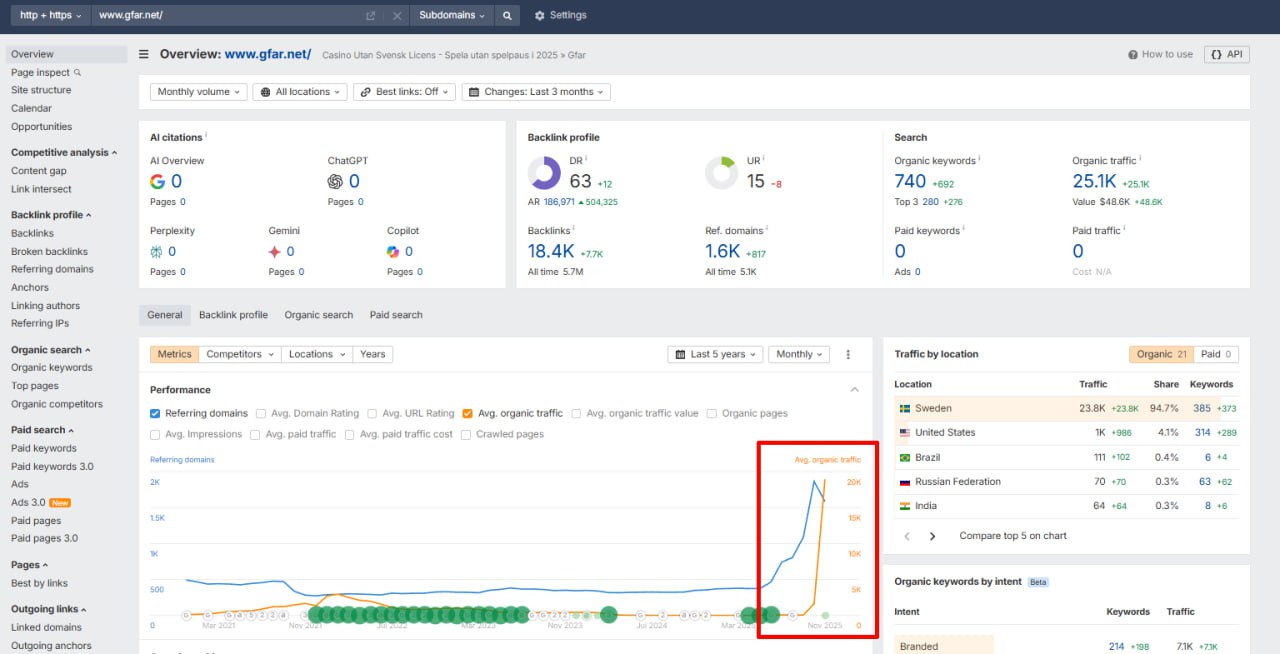This screenshot has height=654, width=1280.
Task: Uncheck the Referring domains checkbox
Action: (x=155, y=413)
